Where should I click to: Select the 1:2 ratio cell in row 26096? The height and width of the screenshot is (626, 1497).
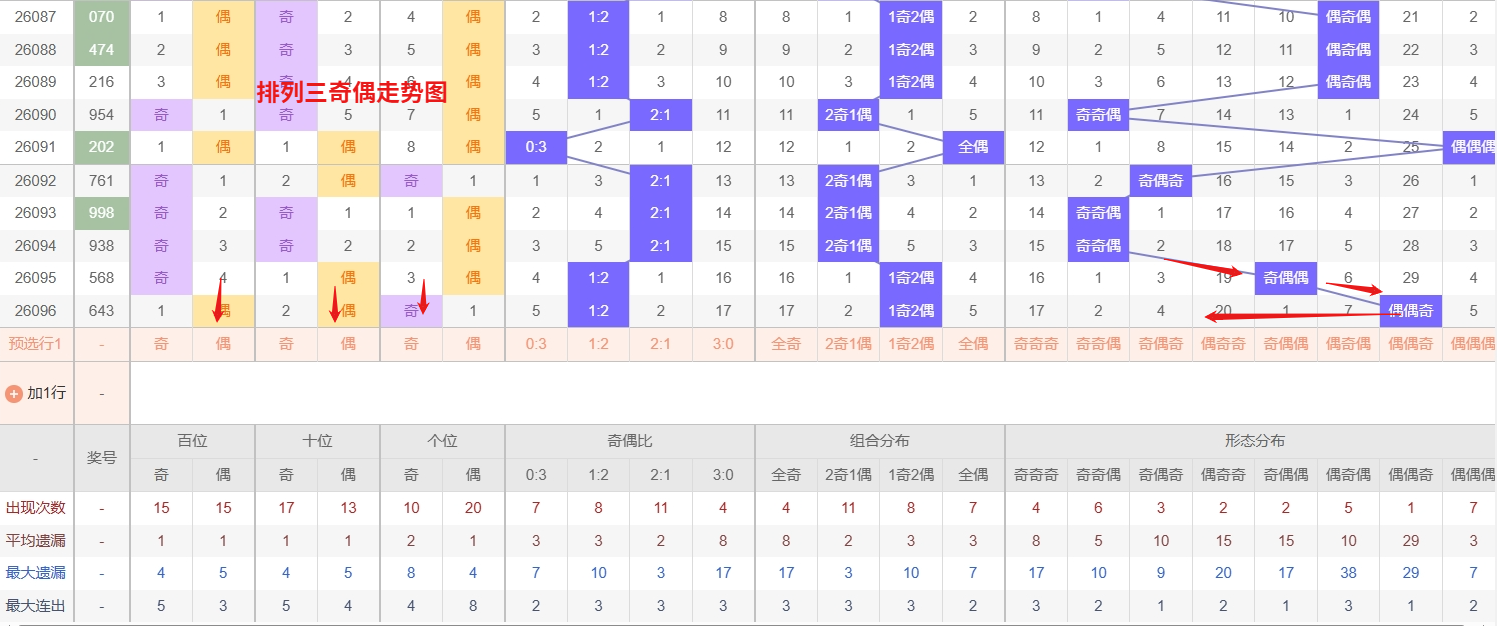(598, 310)
